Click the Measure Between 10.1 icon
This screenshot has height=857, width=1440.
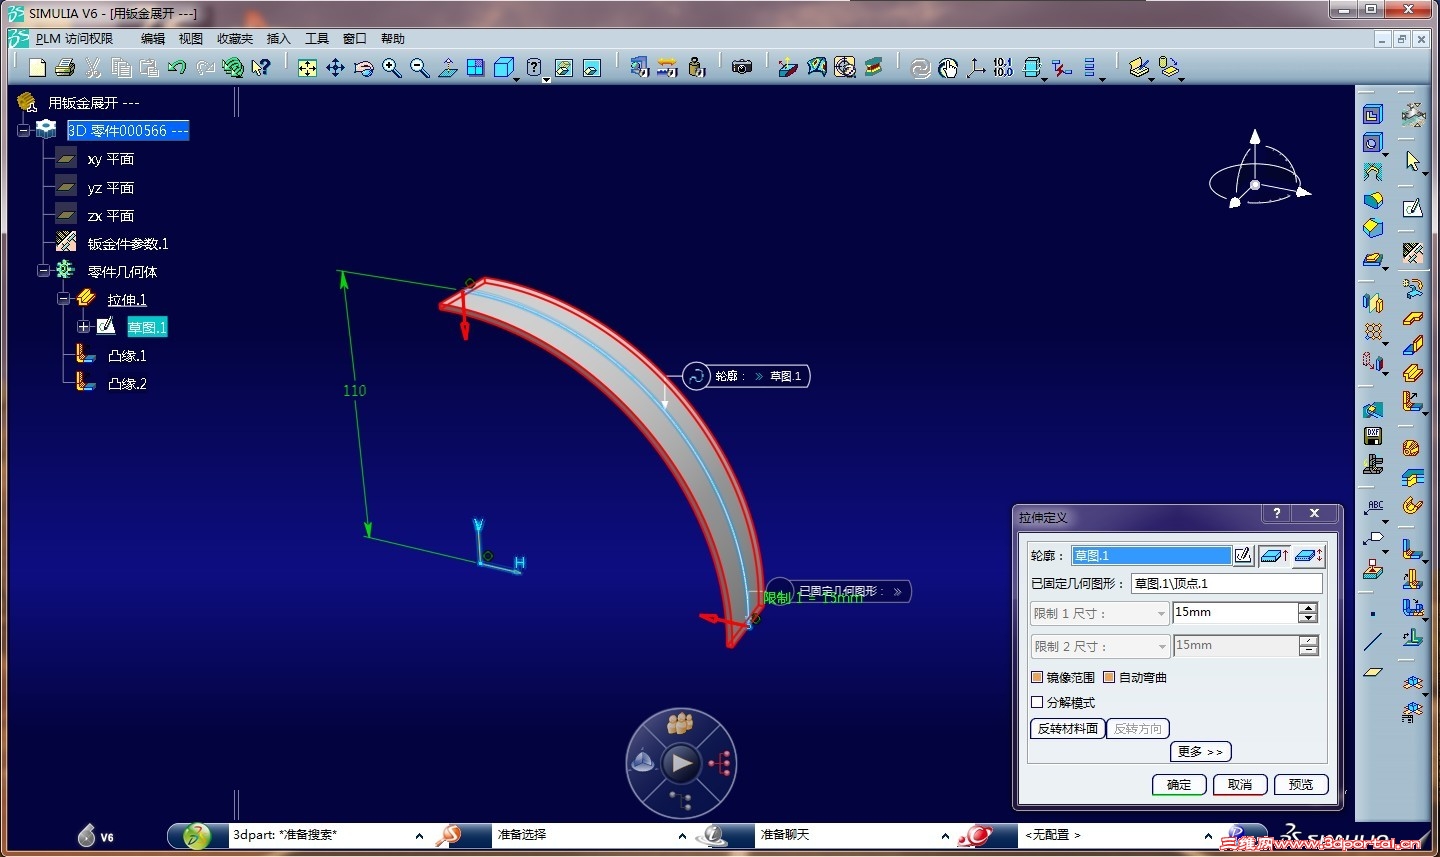pos(1003,67)
